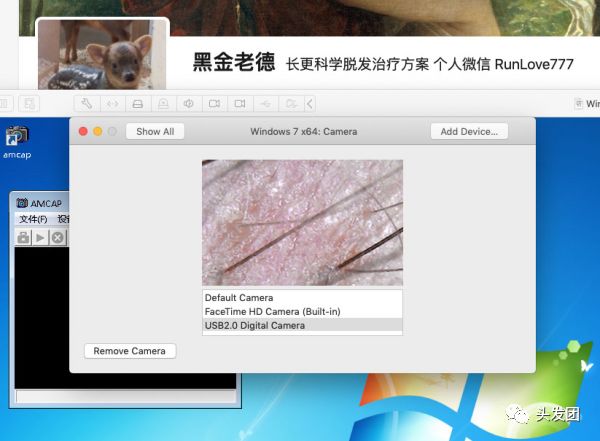Screen dimensions: 600x441
Task: Select Default Camera in the list
Action: click(x=302, y=297)
